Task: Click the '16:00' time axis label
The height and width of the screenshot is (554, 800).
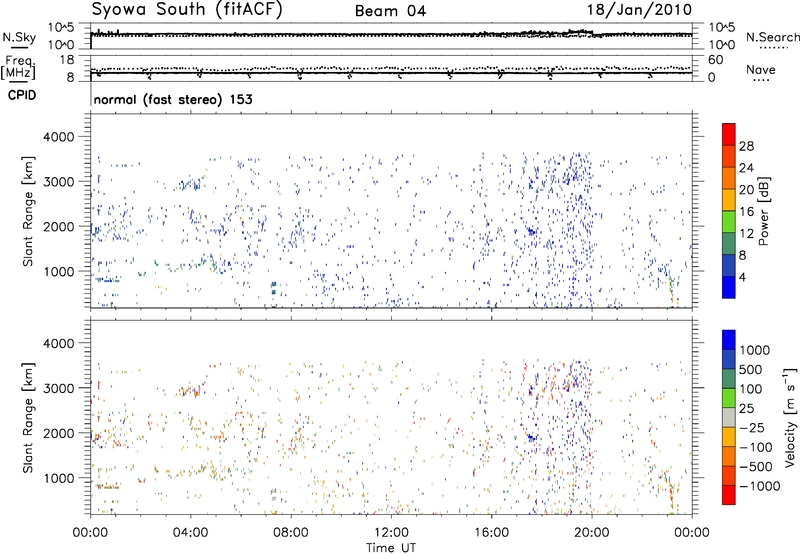Action: click(491, 533)
